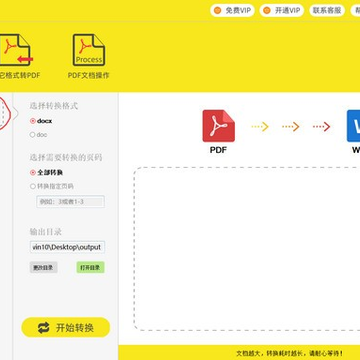This screenshot has height=360, width=360.
Task: Click the dashed file drop area
Action: pos(247,249)
